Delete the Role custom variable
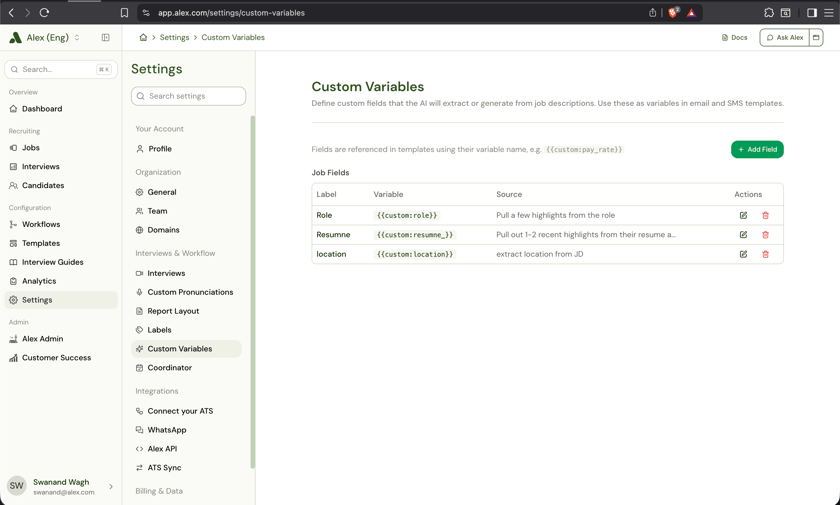Screen dimensions: 840x505 click(x=766, y=215)
